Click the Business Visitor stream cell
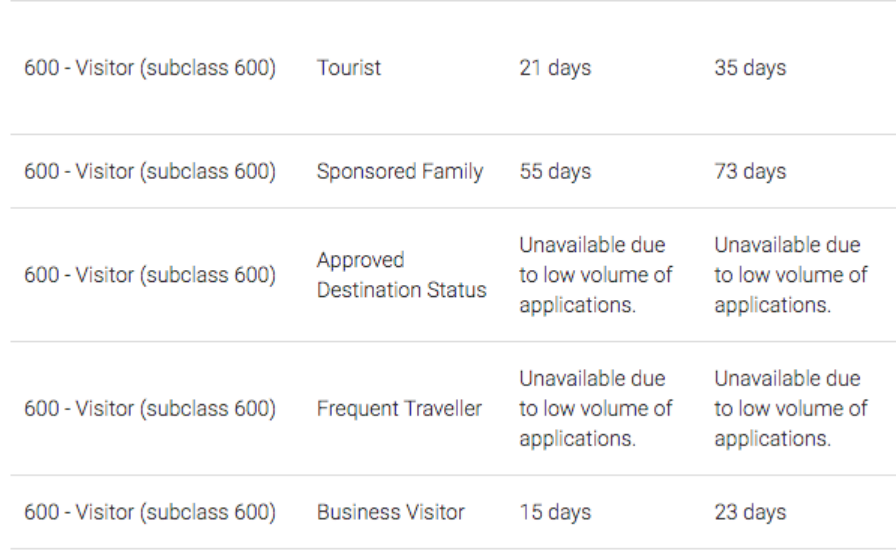 (x=391, y=512)
